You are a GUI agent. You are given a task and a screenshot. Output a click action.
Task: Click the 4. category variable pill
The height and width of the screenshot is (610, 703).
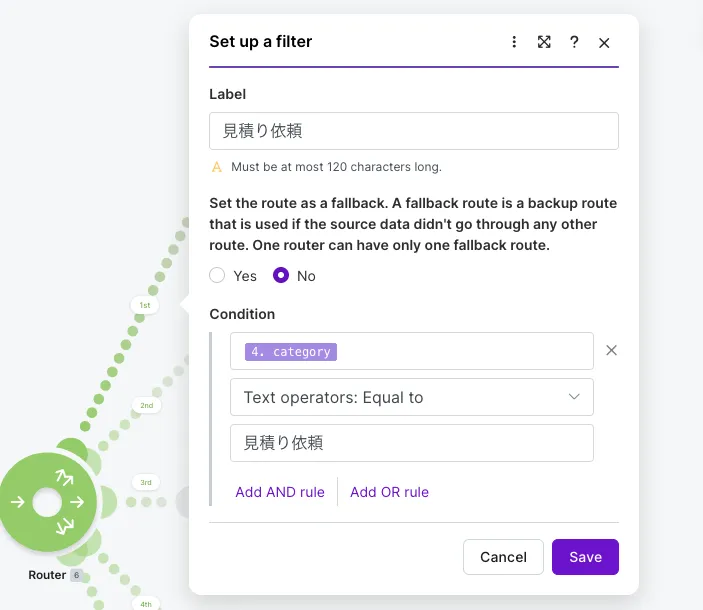[291, 352]
